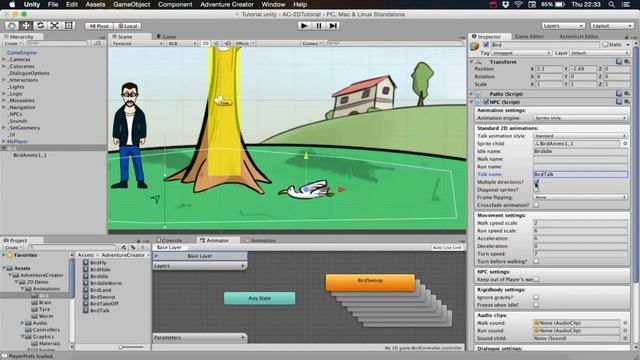Select the Rect transform tool
This screenshot has width=640, height=360.
tap(69, 26)
